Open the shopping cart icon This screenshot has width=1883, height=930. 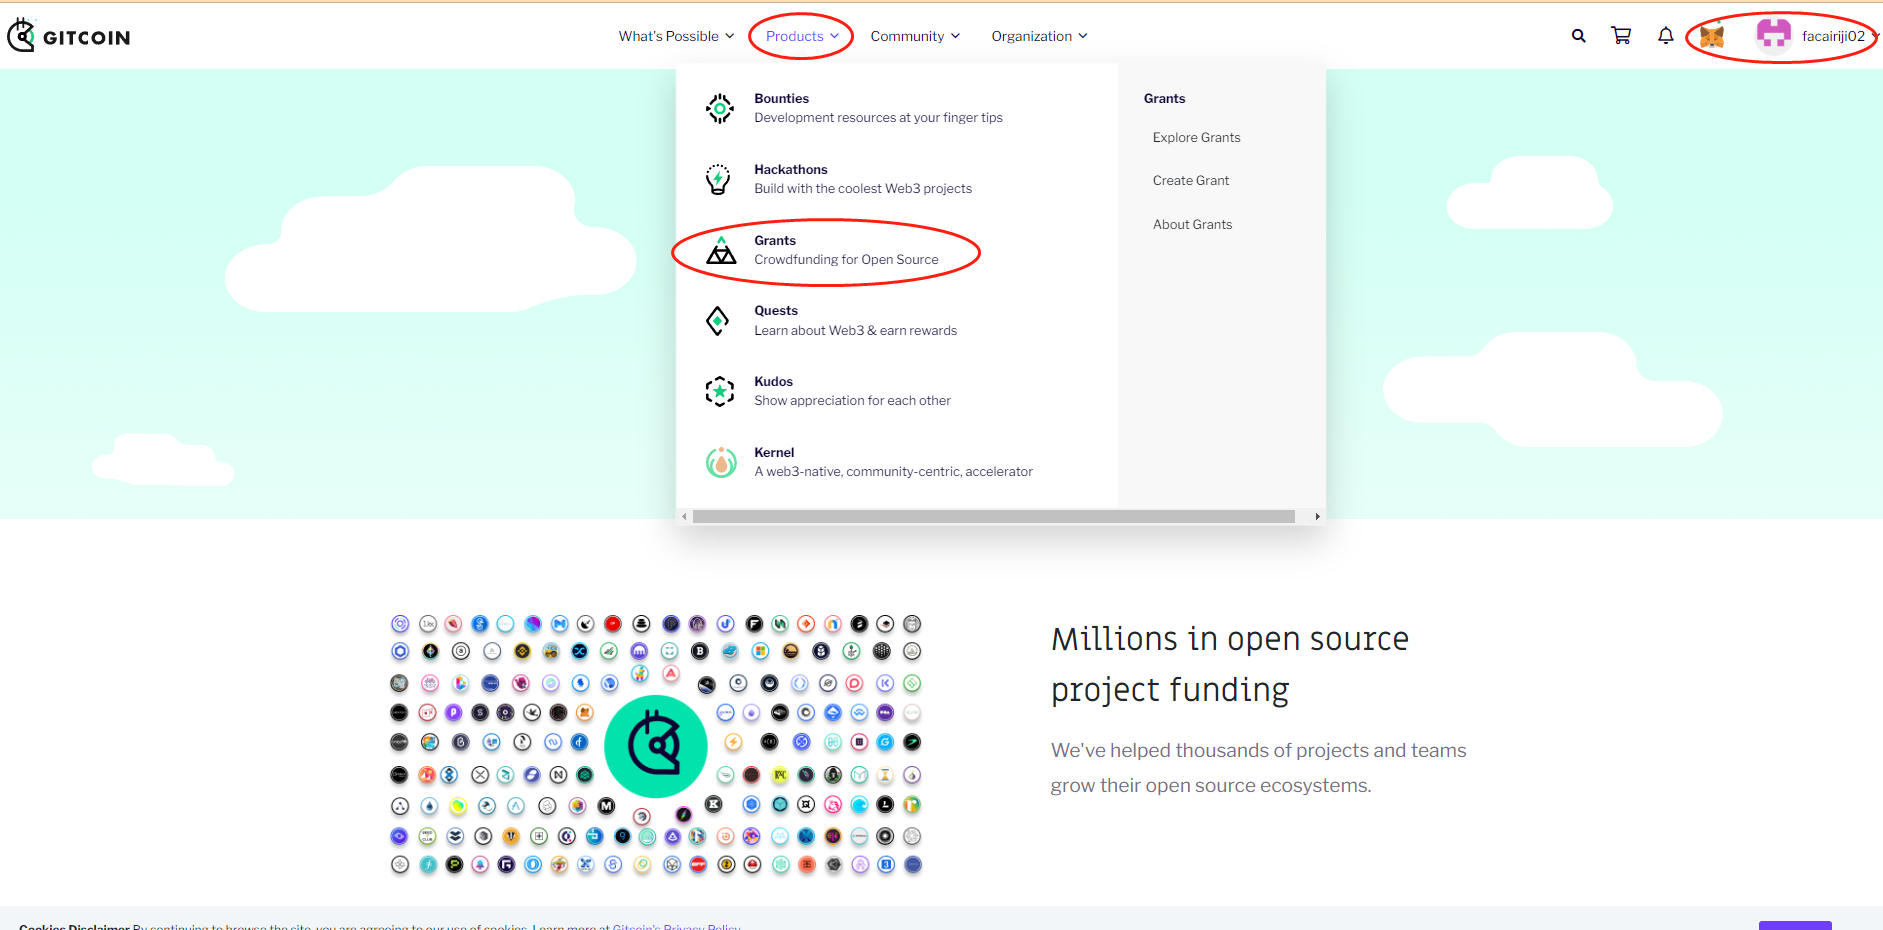pyautogui.click(x=1621, y=36)
